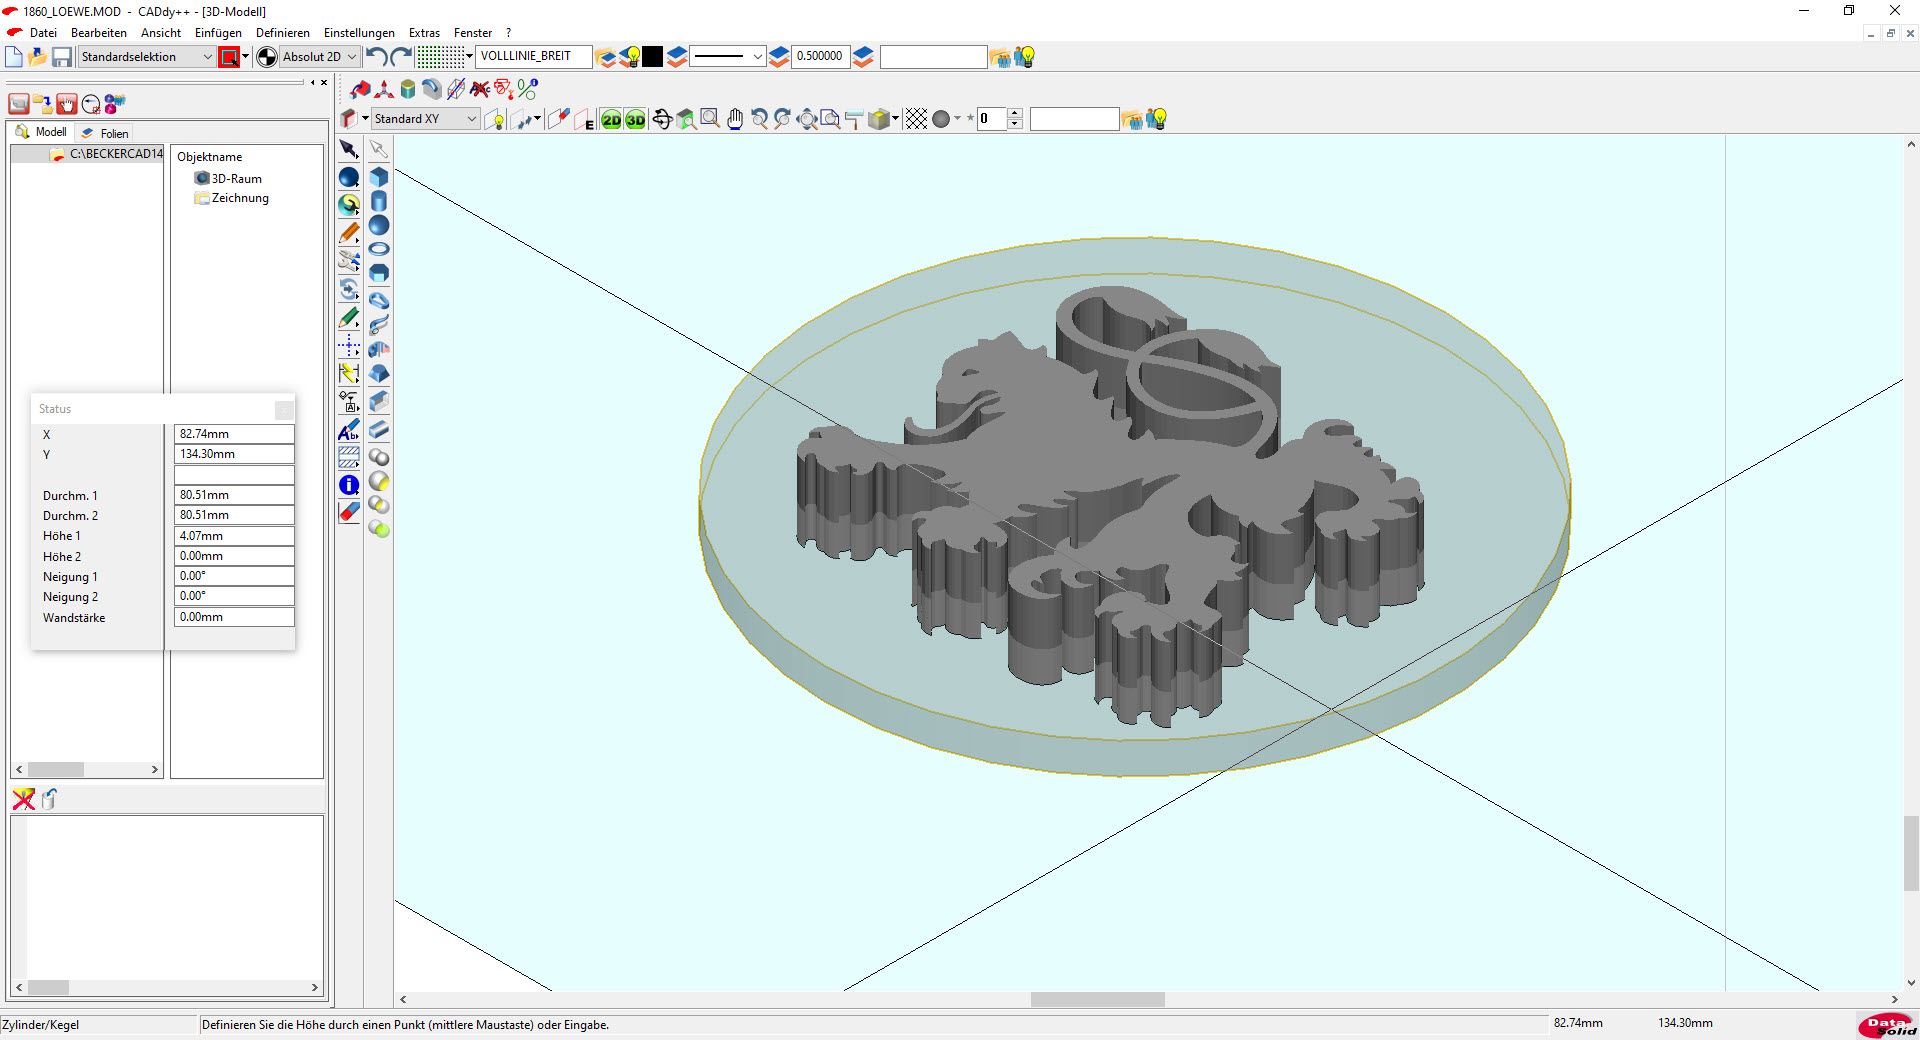The width and height of the screenshot is (1920, 1040).
Task: Open the Standardselektion dropdown
Action: click(x=147, y=57)
